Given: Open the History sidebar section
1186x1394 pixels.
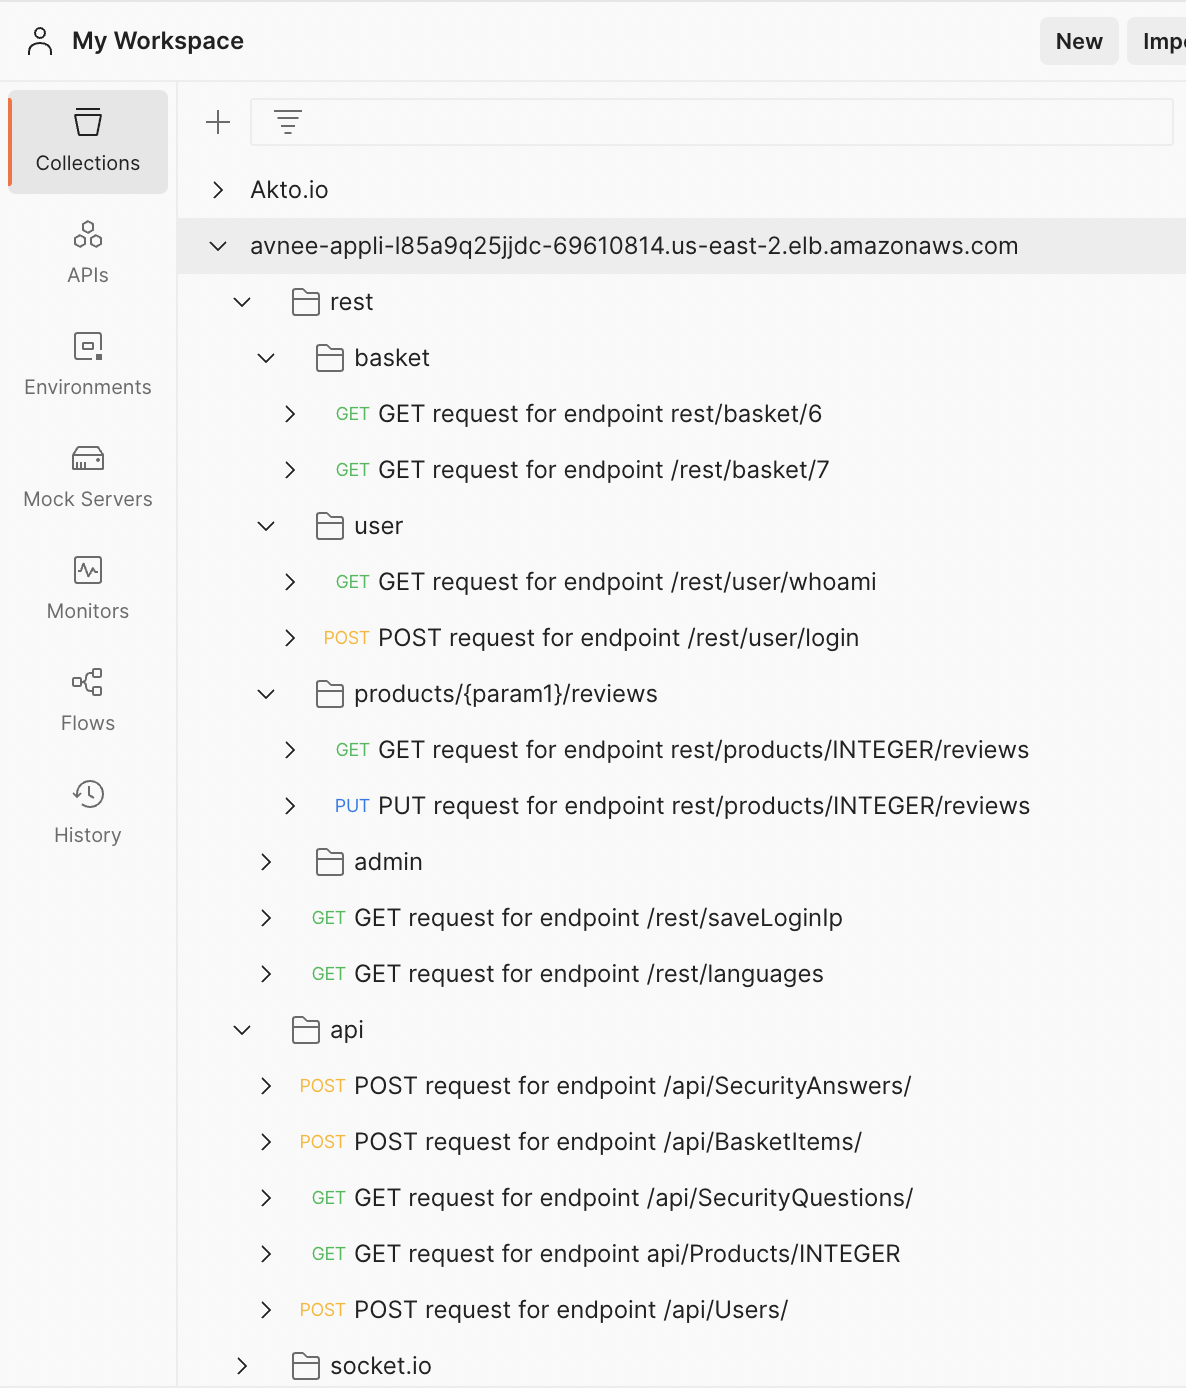Looking at the screenshot, I should click(88, 812).
